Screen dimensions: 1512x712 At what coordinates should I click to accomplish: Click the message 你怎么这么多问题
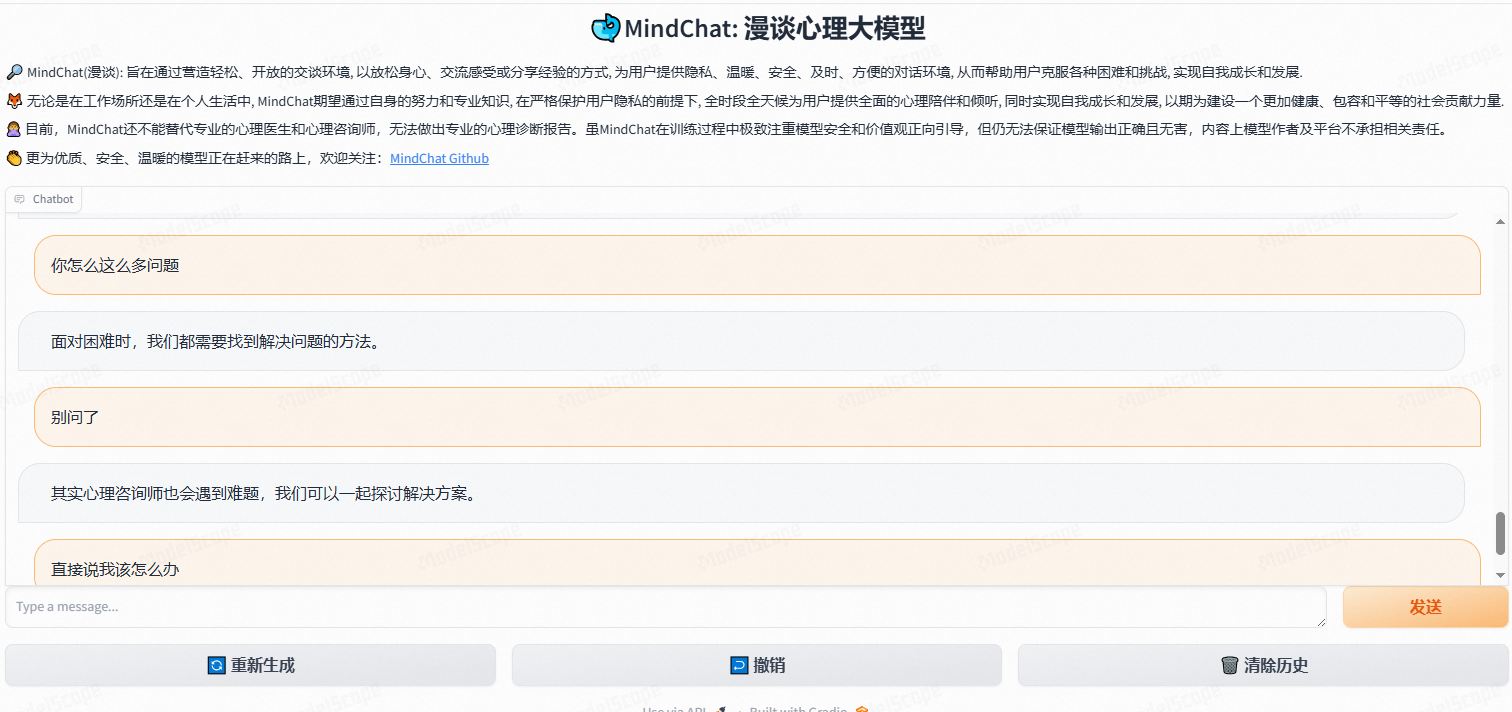coord(757,265)
